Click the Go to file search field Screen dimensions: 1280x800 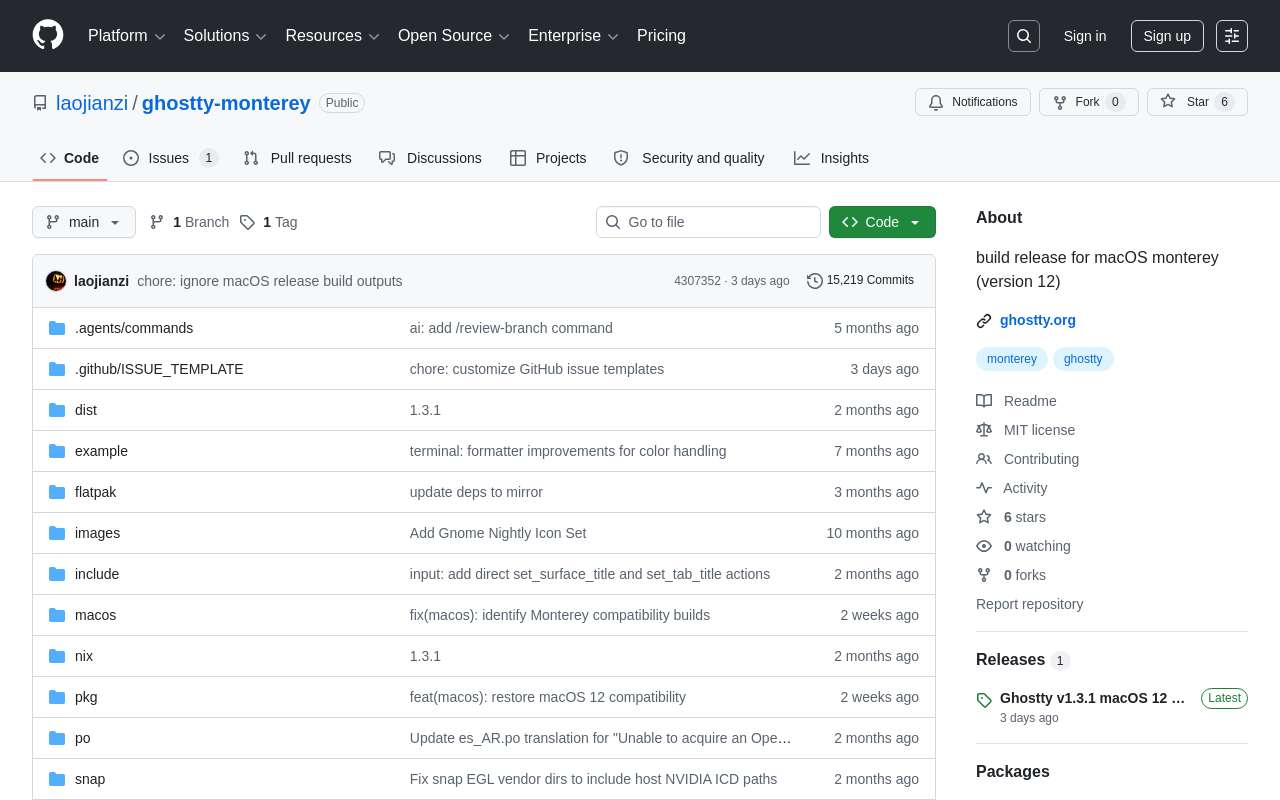pyautogui.click(x=708, y=222)
